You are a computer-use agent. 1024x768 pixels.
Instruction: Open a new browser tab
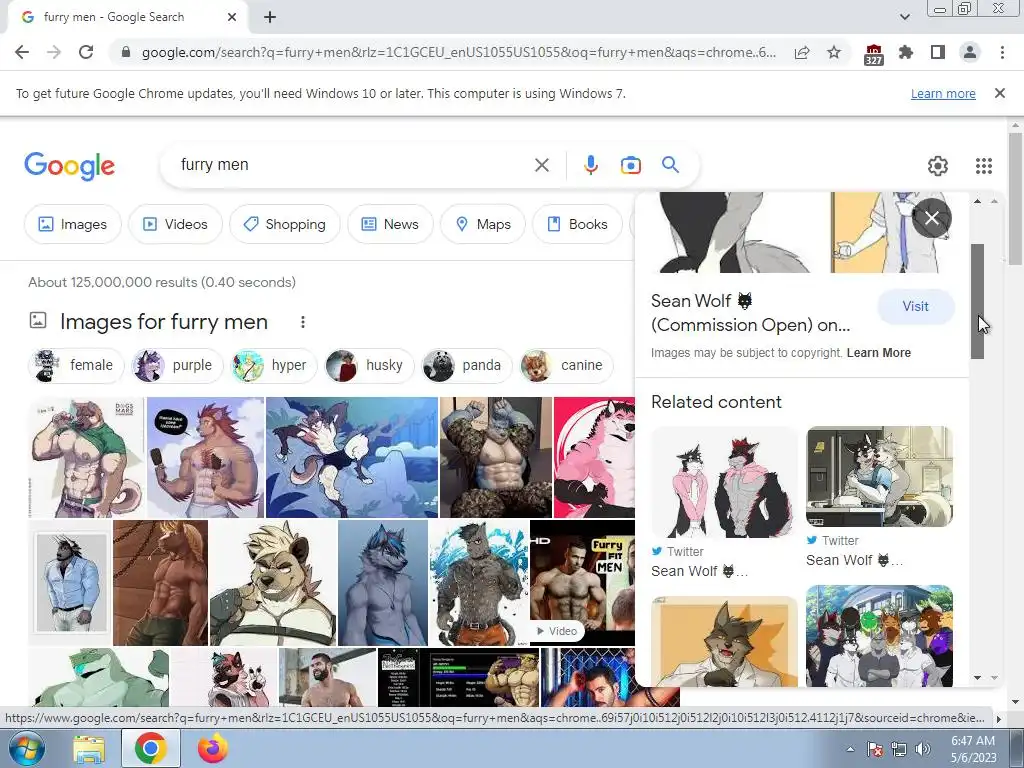(270, 17)
